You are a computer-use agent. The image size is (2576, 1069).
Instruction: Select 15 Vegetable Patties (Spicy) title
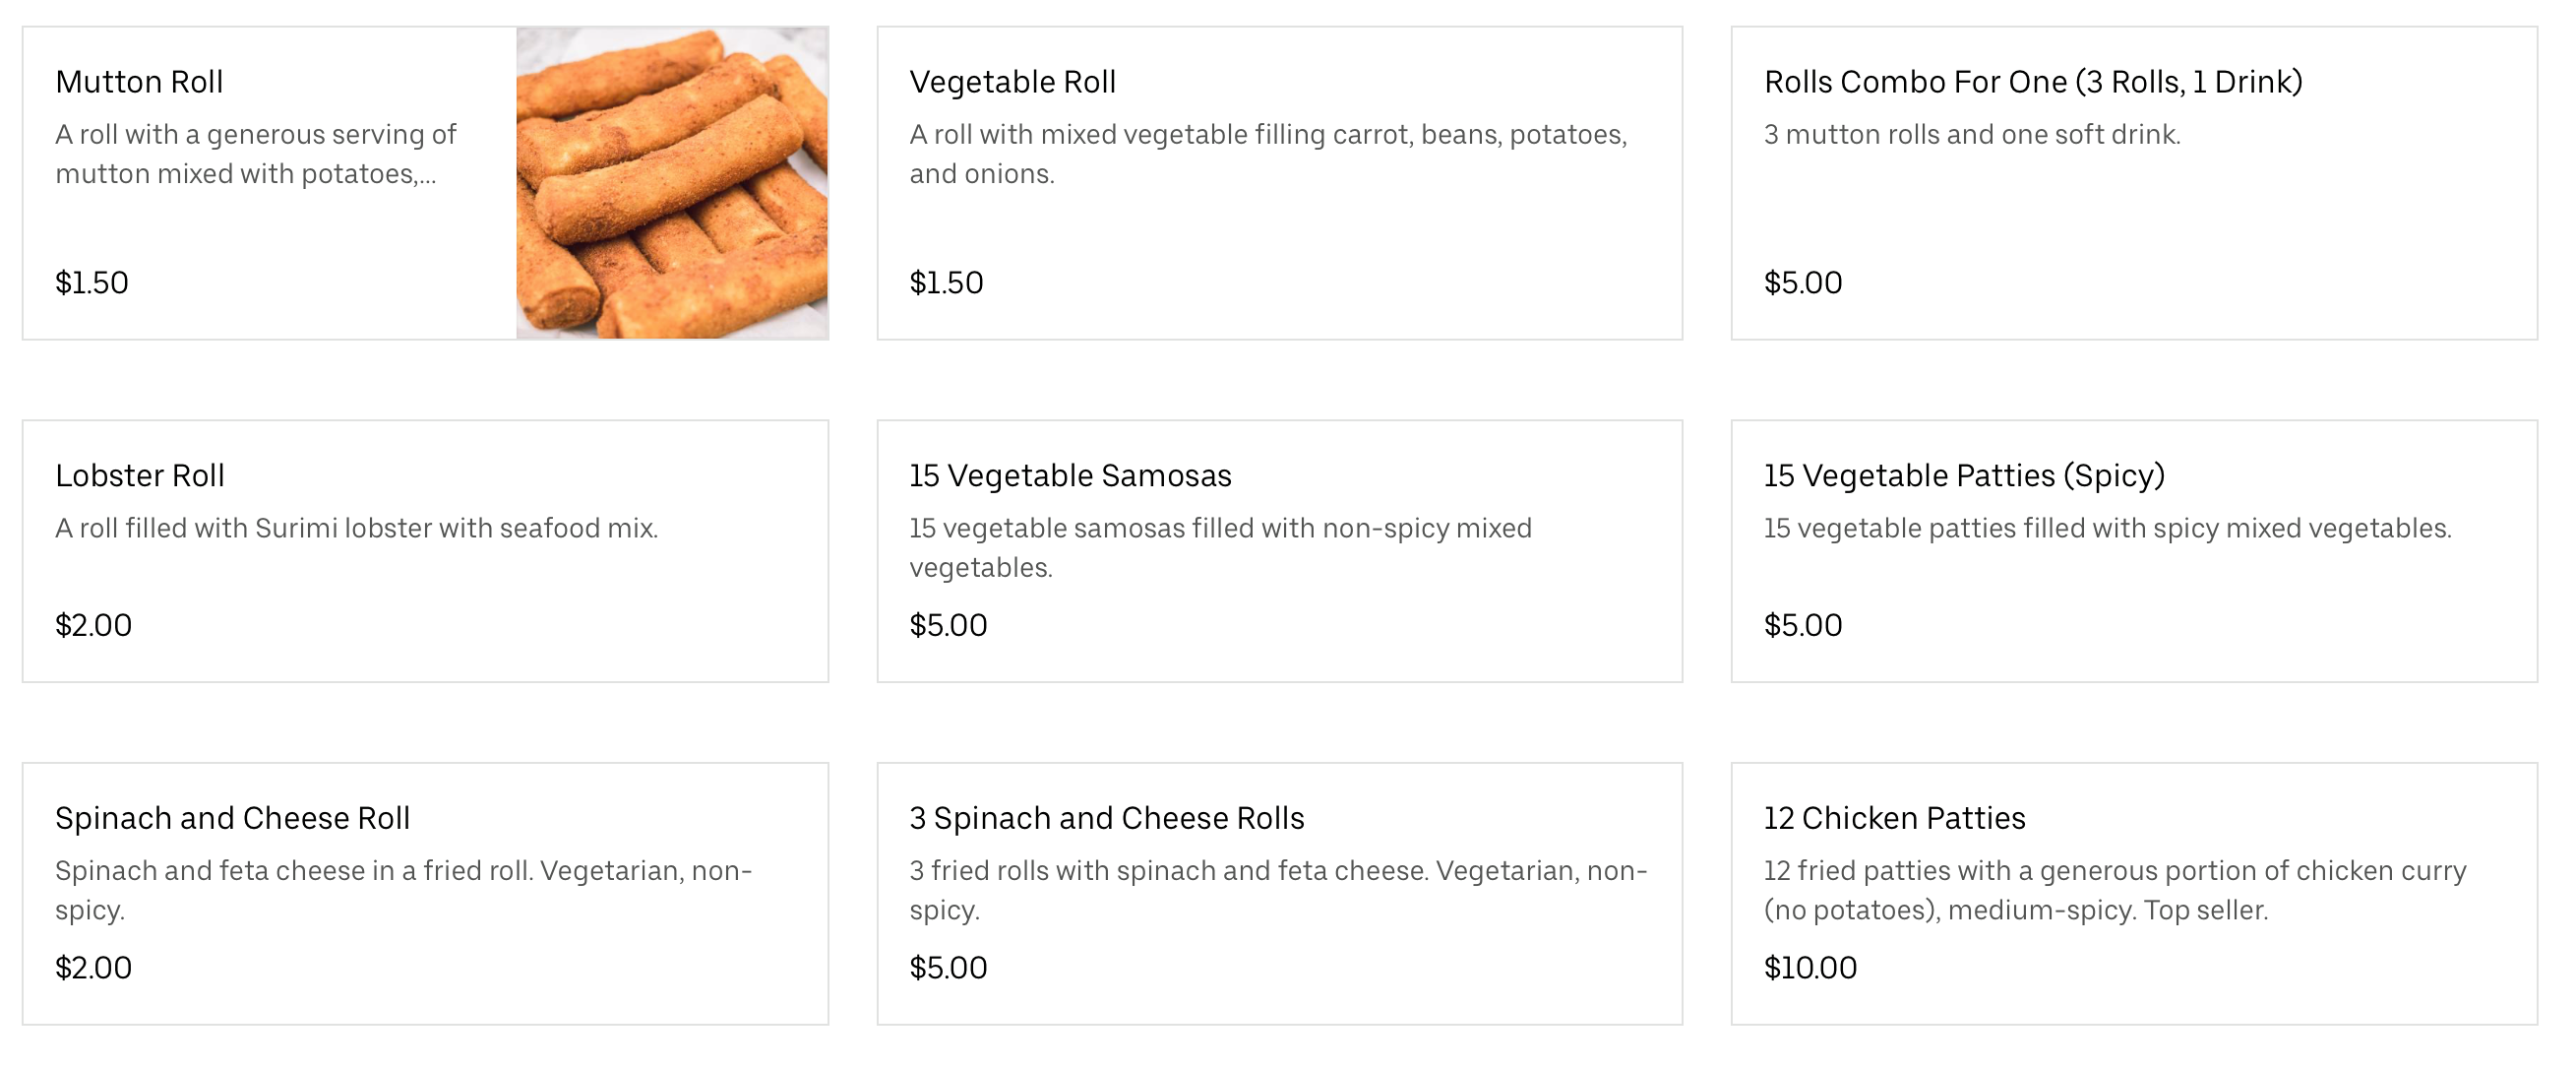[1963, 476]
